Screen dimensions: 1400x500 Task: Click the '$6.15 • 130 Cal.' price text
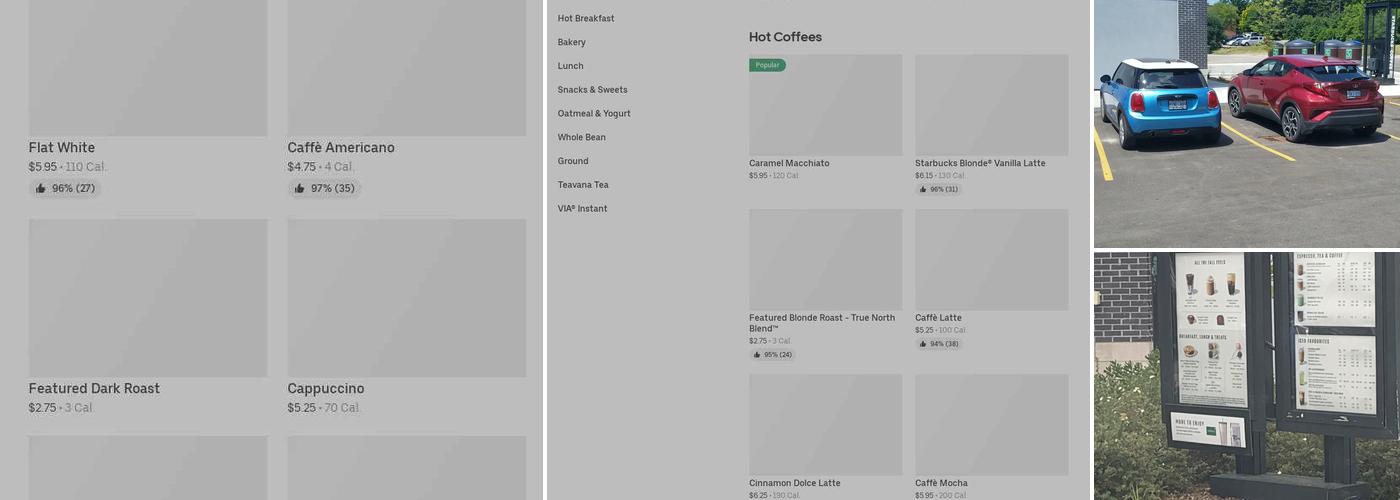pos(940,176)
